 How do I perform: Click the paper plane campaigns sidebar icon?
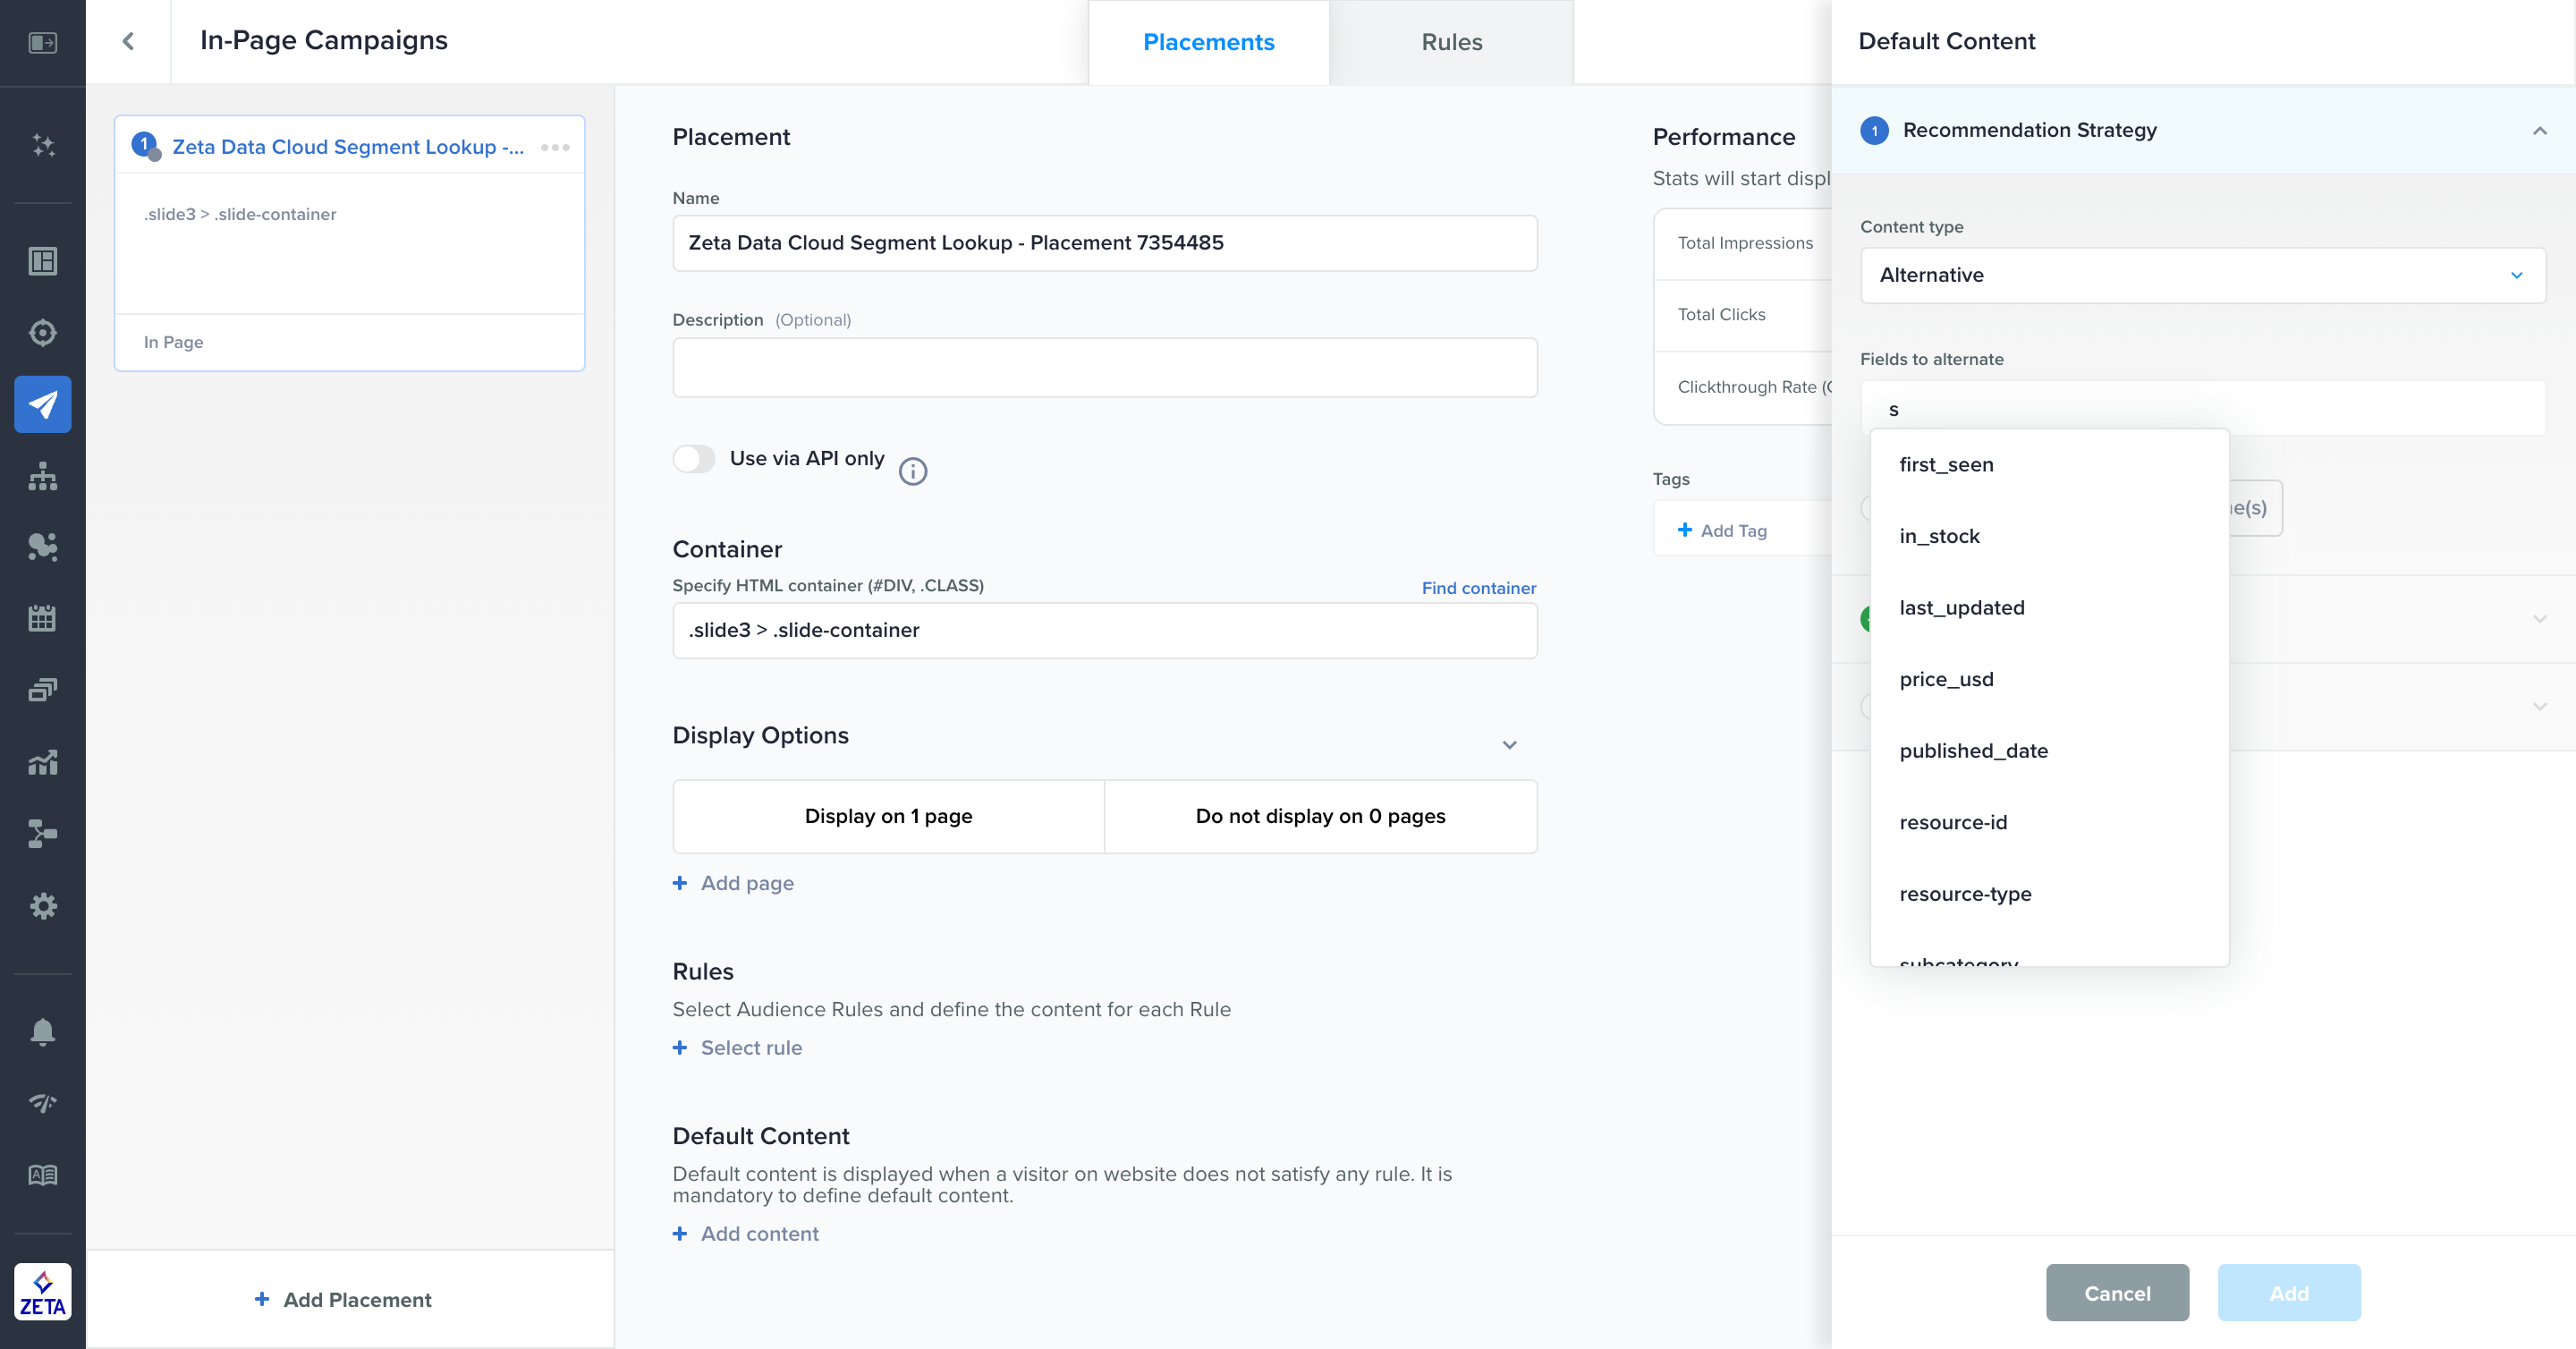point(42,404)
